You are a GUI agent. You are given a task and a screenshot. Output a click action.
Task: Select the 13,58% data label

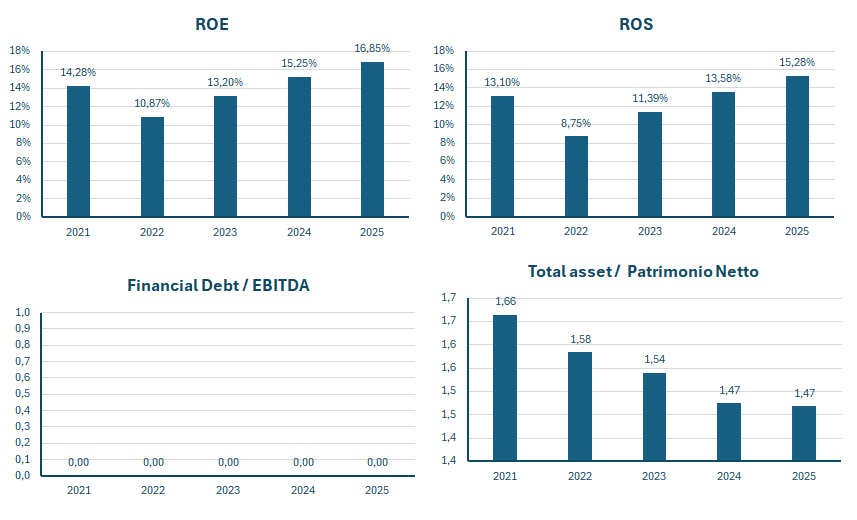click(723, 79)
